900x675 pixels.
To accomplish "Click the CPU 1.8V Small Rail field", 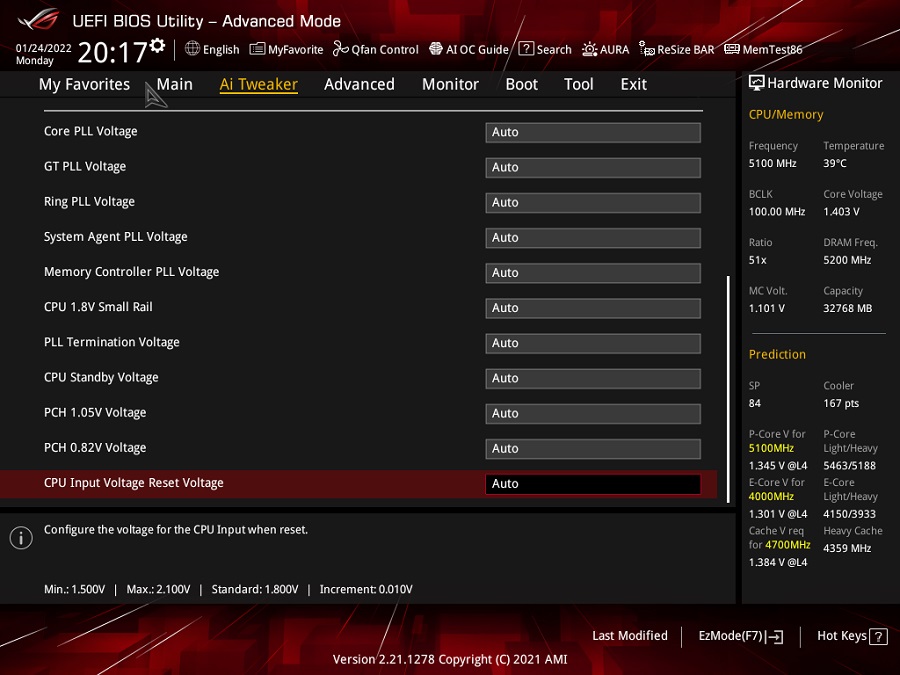I will pos(593,308).
